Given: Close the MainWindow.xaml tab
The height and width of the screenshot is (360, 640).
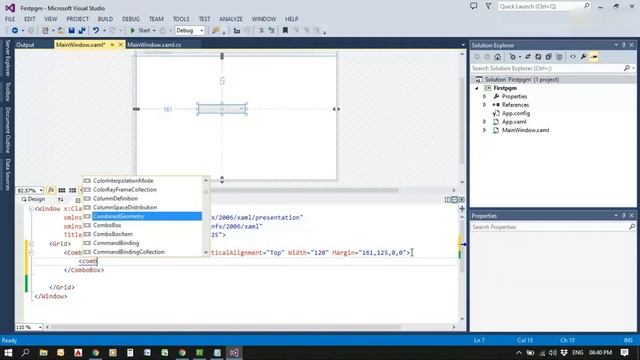Looking at the screenshot, I should (x=121, y=45).
